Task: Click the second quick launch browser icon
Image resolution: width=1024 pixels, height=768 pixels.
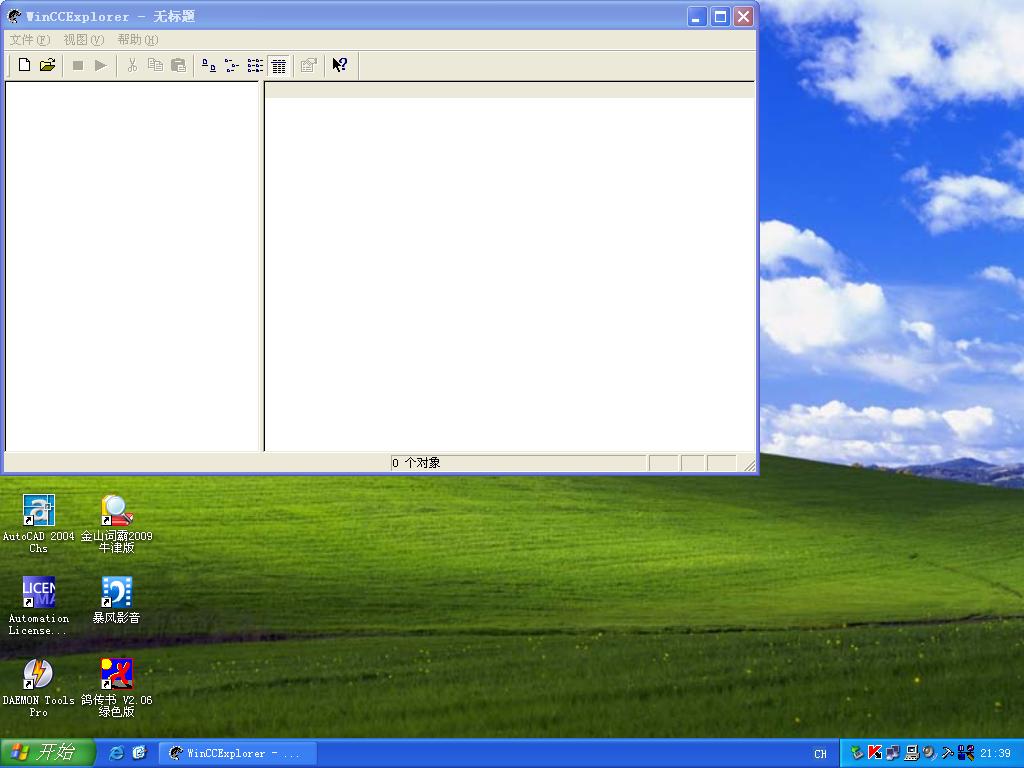Action: [140, 753]
